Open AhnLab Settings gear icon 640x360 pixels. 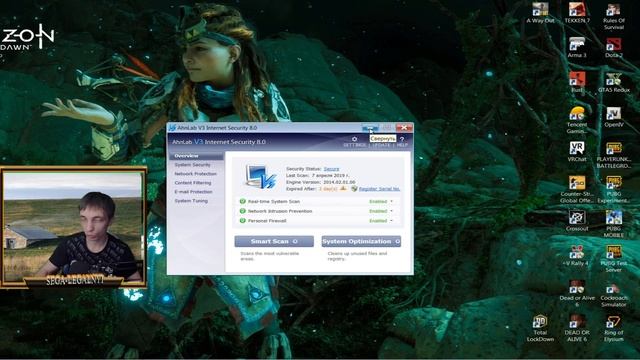point(354,139)
